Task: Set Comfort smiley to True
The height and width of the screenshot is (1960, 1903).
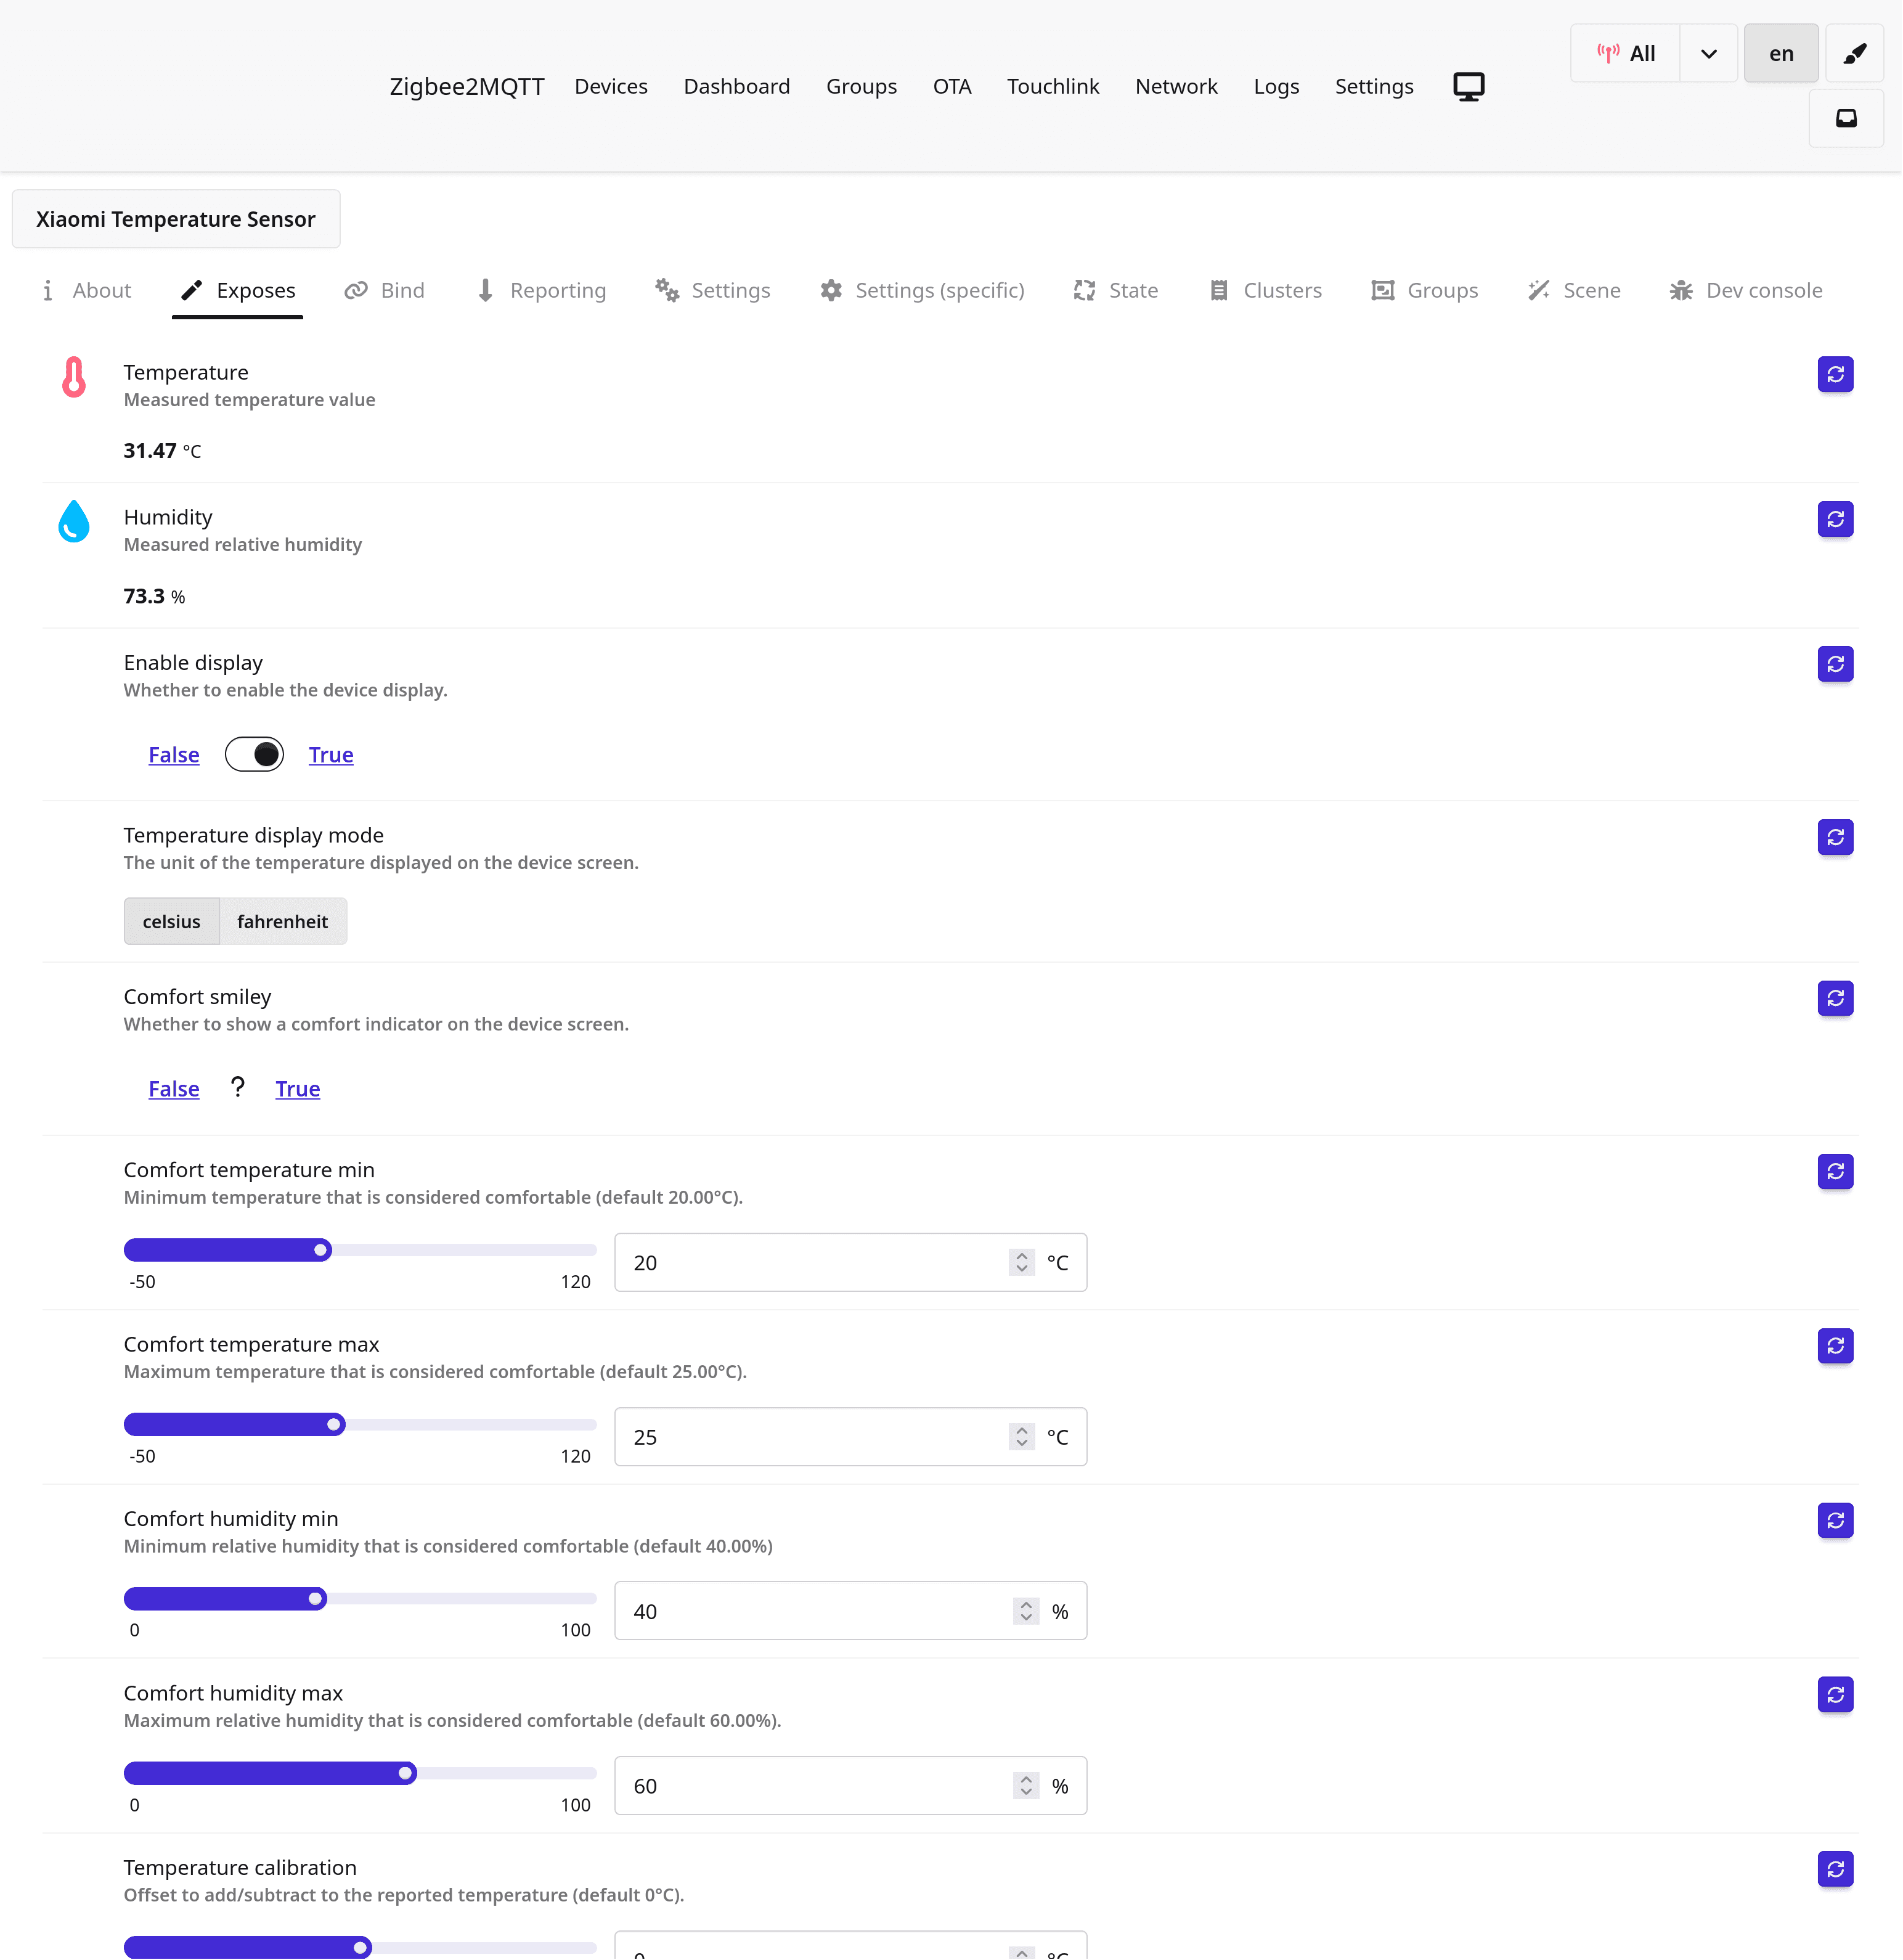Action: click(x=297, y=1089)
